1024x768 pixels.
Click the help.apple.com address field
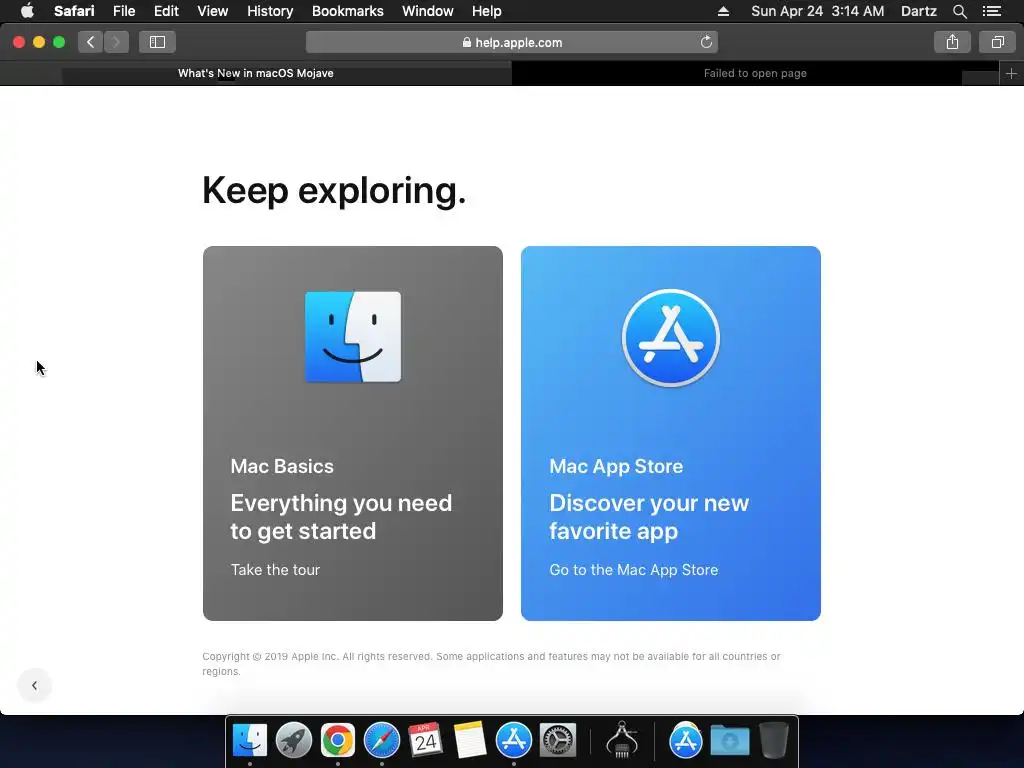point(512,42)
